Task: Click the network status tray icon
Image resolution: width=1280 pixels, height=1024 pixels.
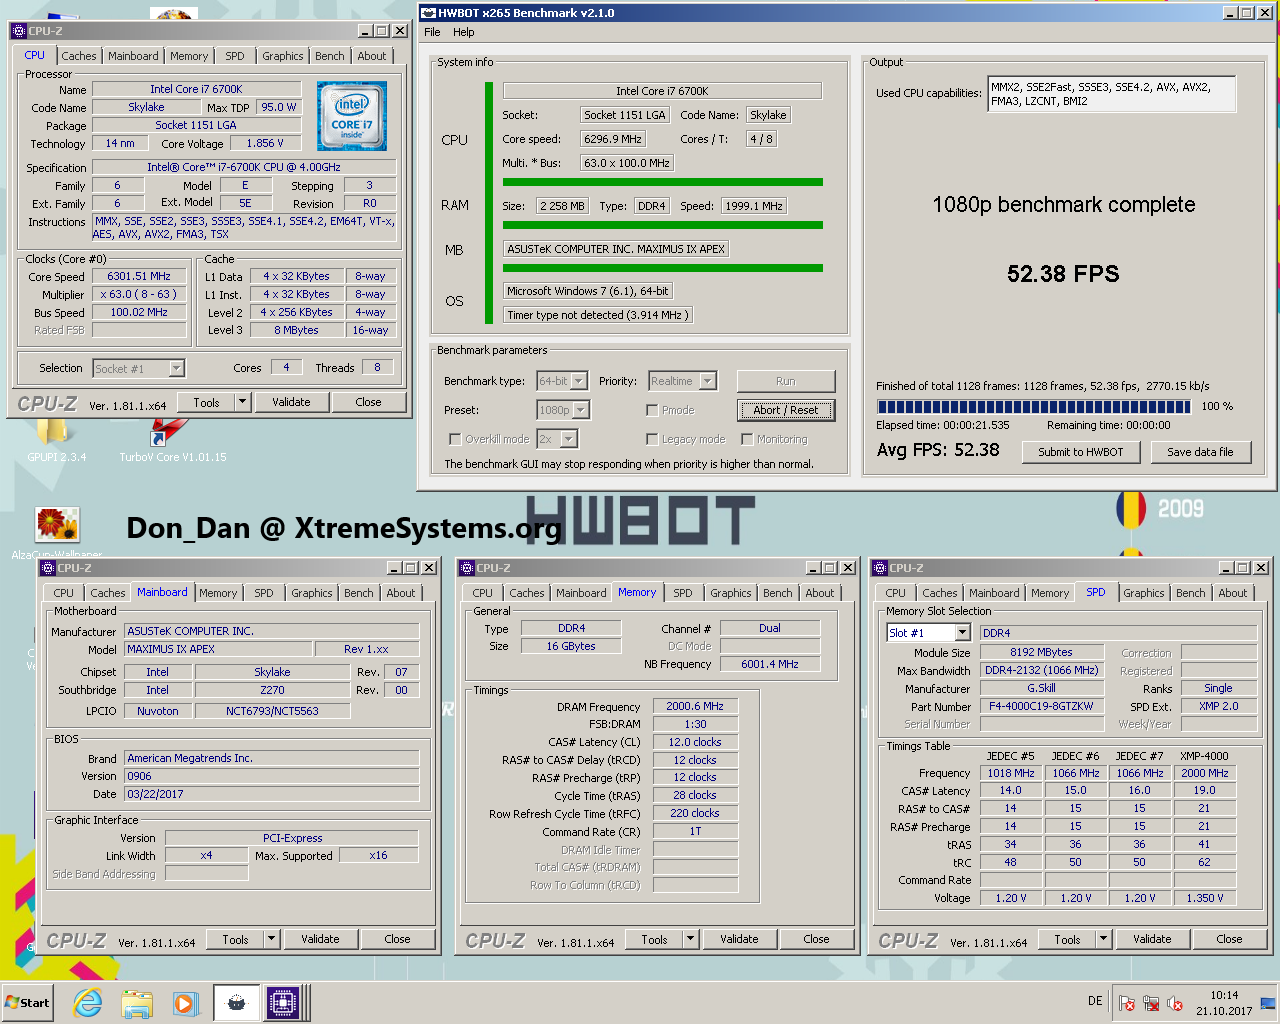Action: pyautogui.click(x=1151, y=1003)
